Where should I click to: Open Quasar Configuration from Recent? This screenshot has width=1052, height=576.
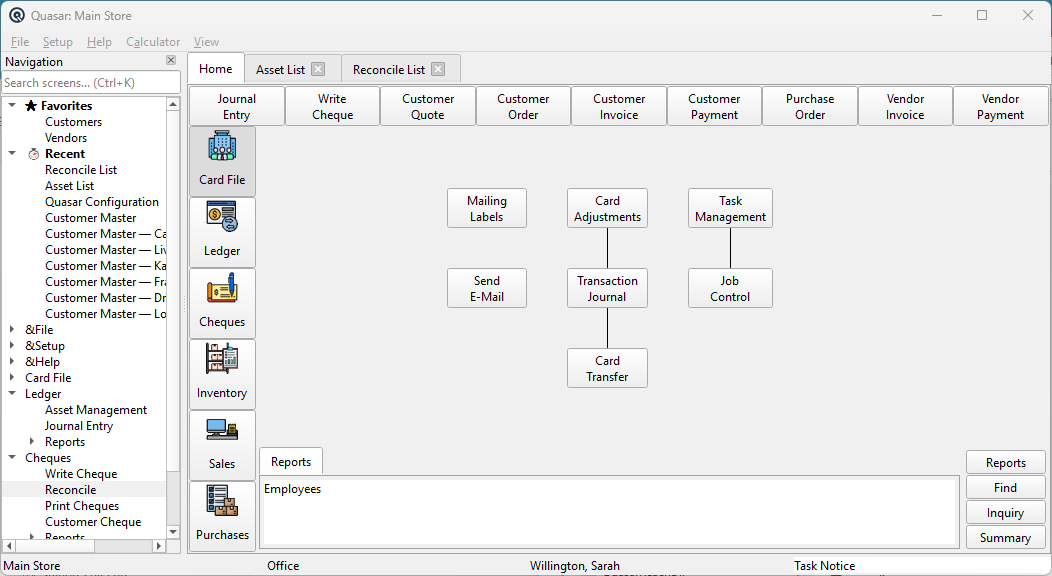click(x=102, y=202)
